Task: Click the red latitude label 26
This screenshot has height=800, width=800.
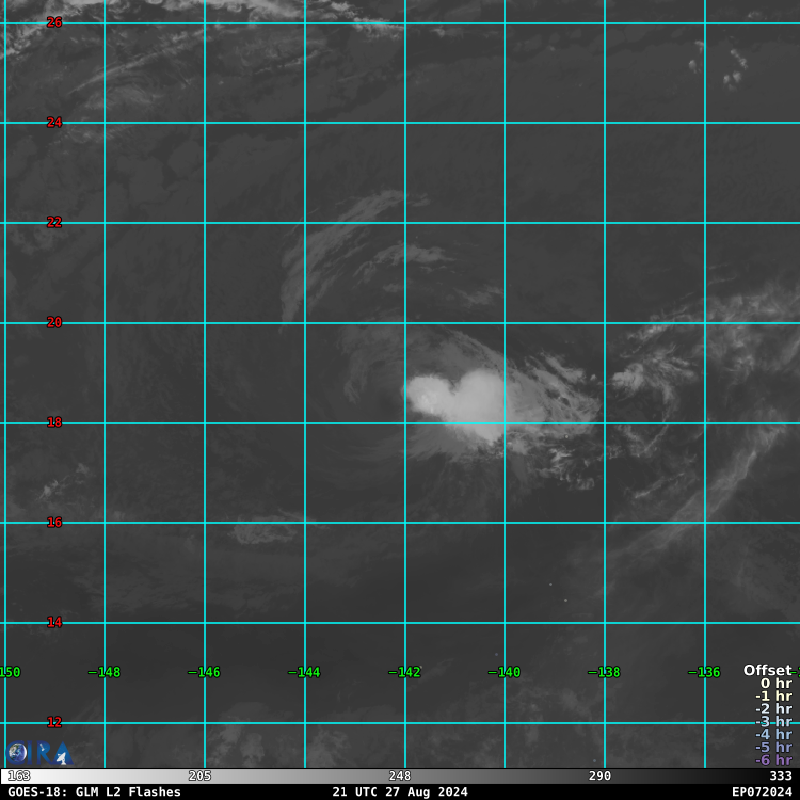Action: [55, 22]
